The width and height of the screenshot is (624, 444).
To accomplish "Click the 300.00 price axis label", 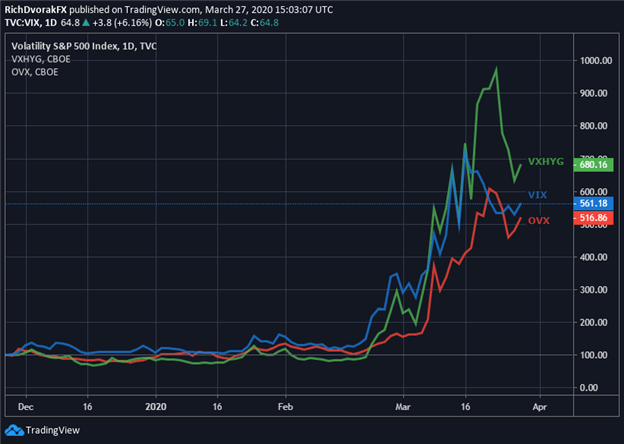I will (x=596, y=290).
